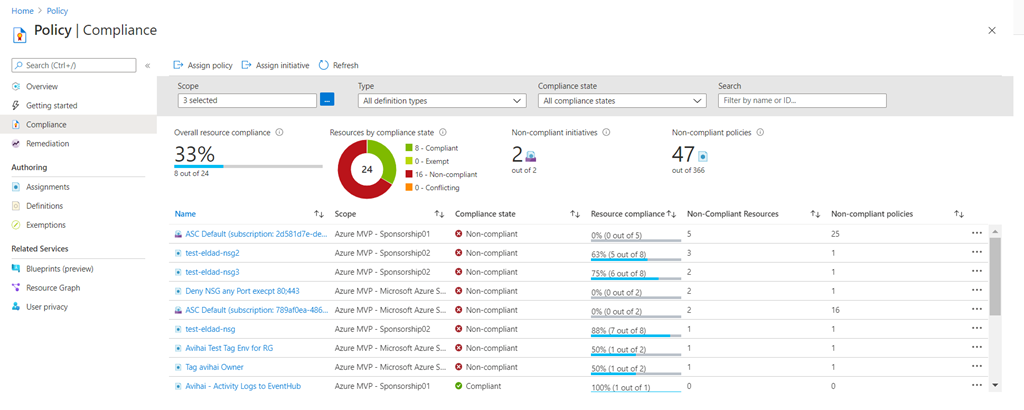Click the policy icon next to 47
The image size is (1024, 410).
coord(703,156)
